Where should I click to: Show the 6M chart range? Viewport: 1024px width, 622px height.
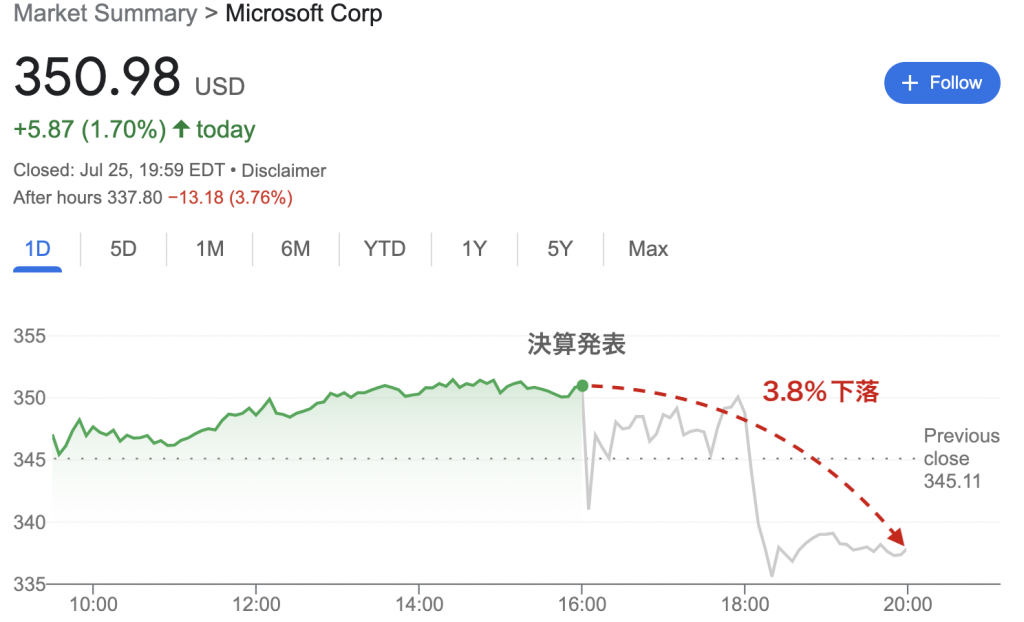pos(295,249)
